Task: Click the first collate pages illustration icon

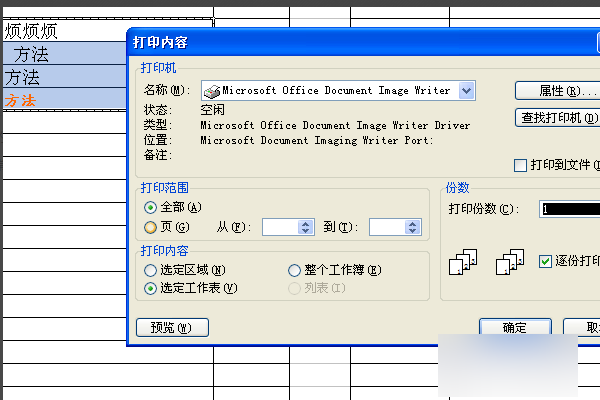Action: pos(463,262)
